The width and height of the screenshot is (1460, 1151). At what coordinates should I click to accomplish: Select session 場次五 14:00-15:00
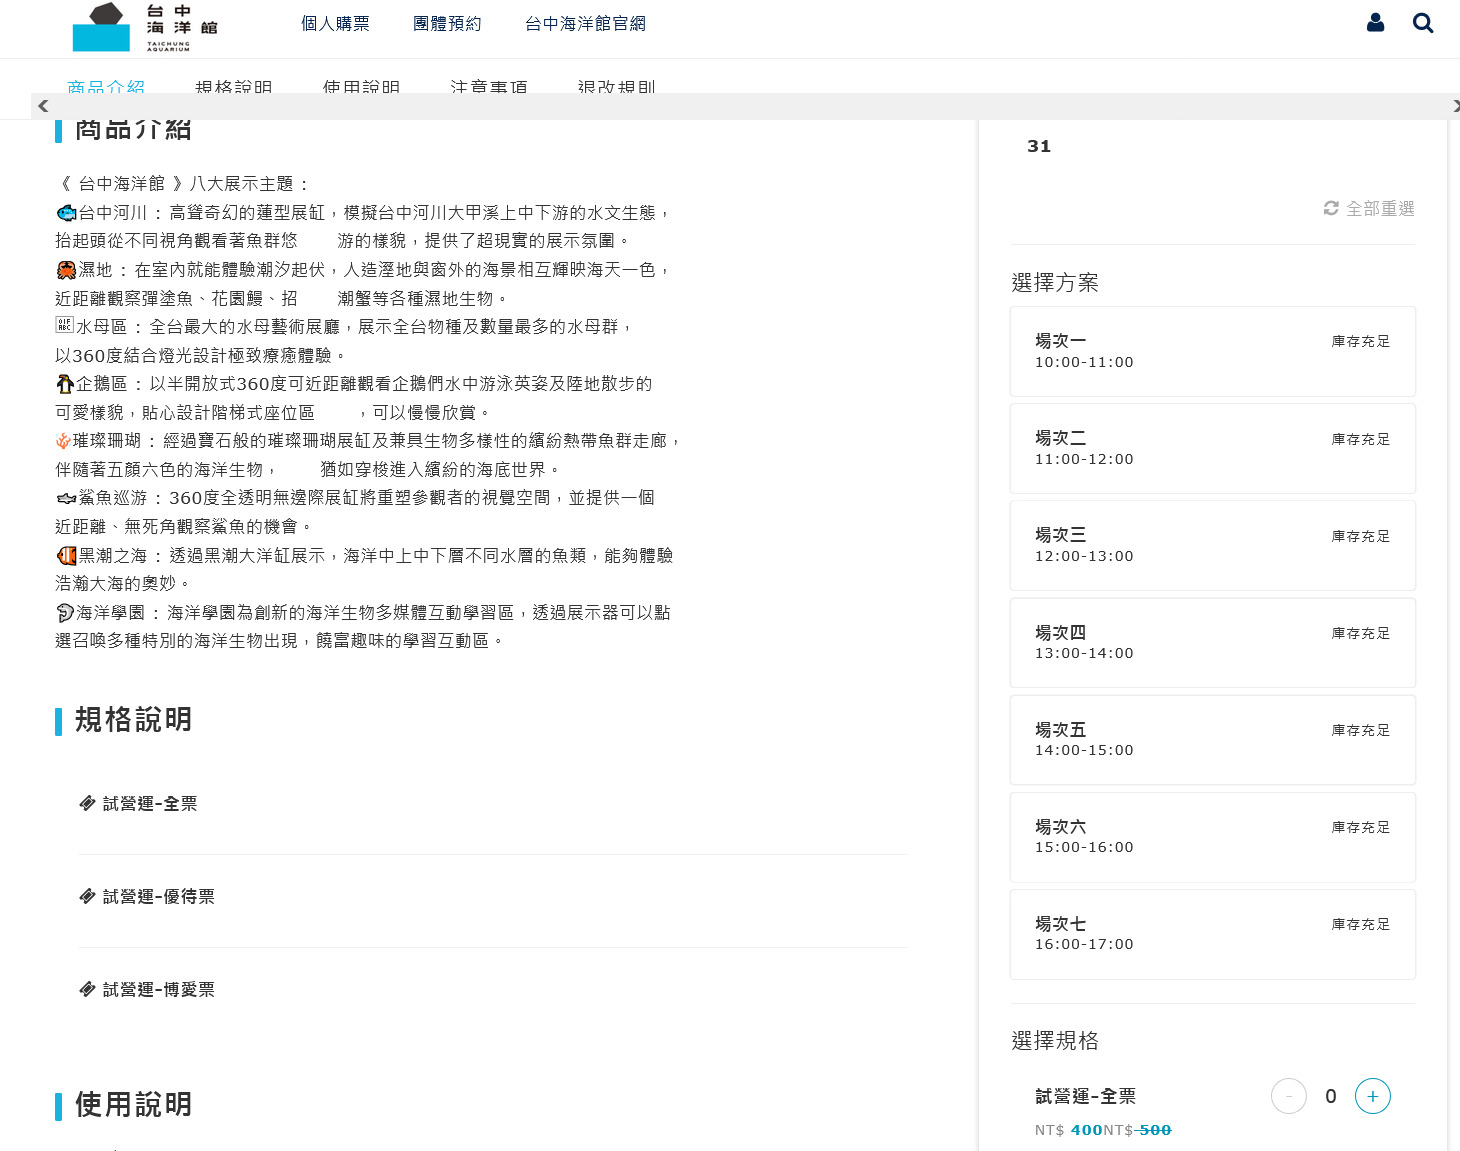tap(1212, 739)
